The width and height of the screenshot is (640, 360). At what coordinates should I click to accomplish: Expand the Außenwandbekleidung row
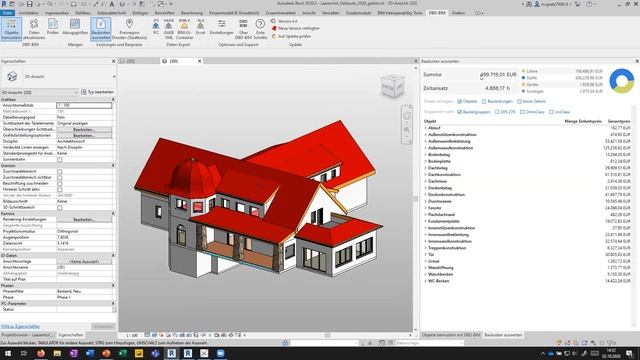point(425,141)
